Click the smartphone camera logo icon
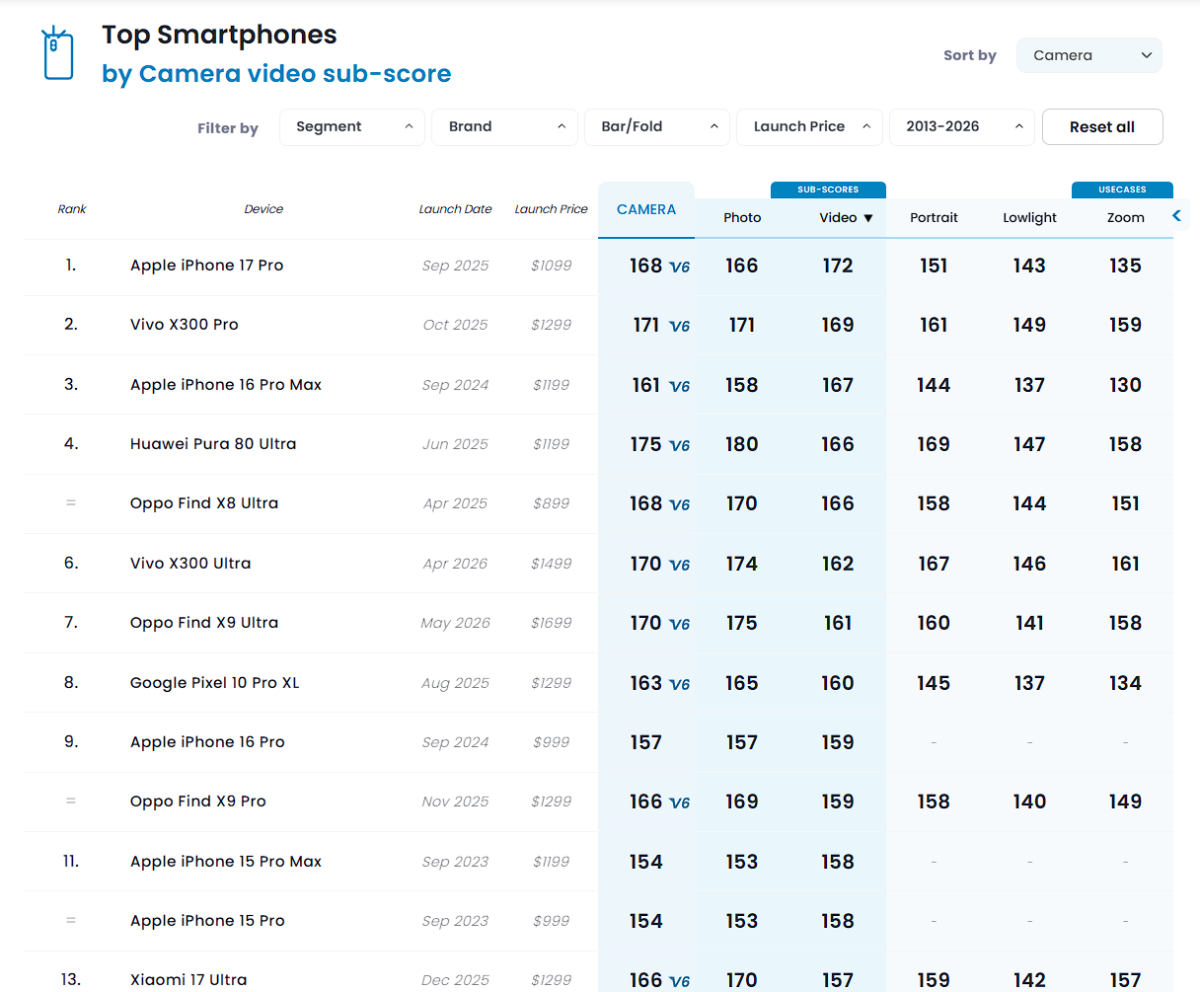 coord(57,53)
